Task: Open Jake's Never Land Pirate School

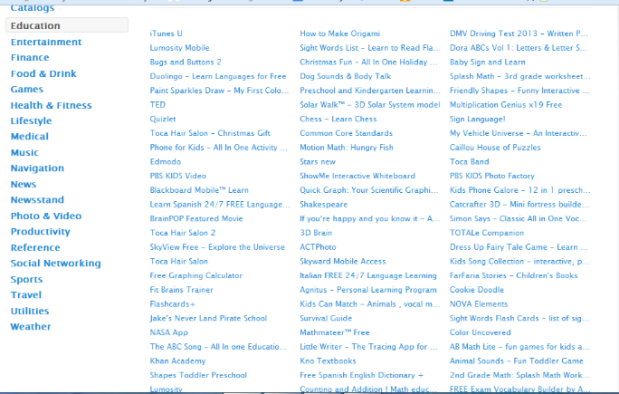Action: pyautogui.click(x=208, y=318)
